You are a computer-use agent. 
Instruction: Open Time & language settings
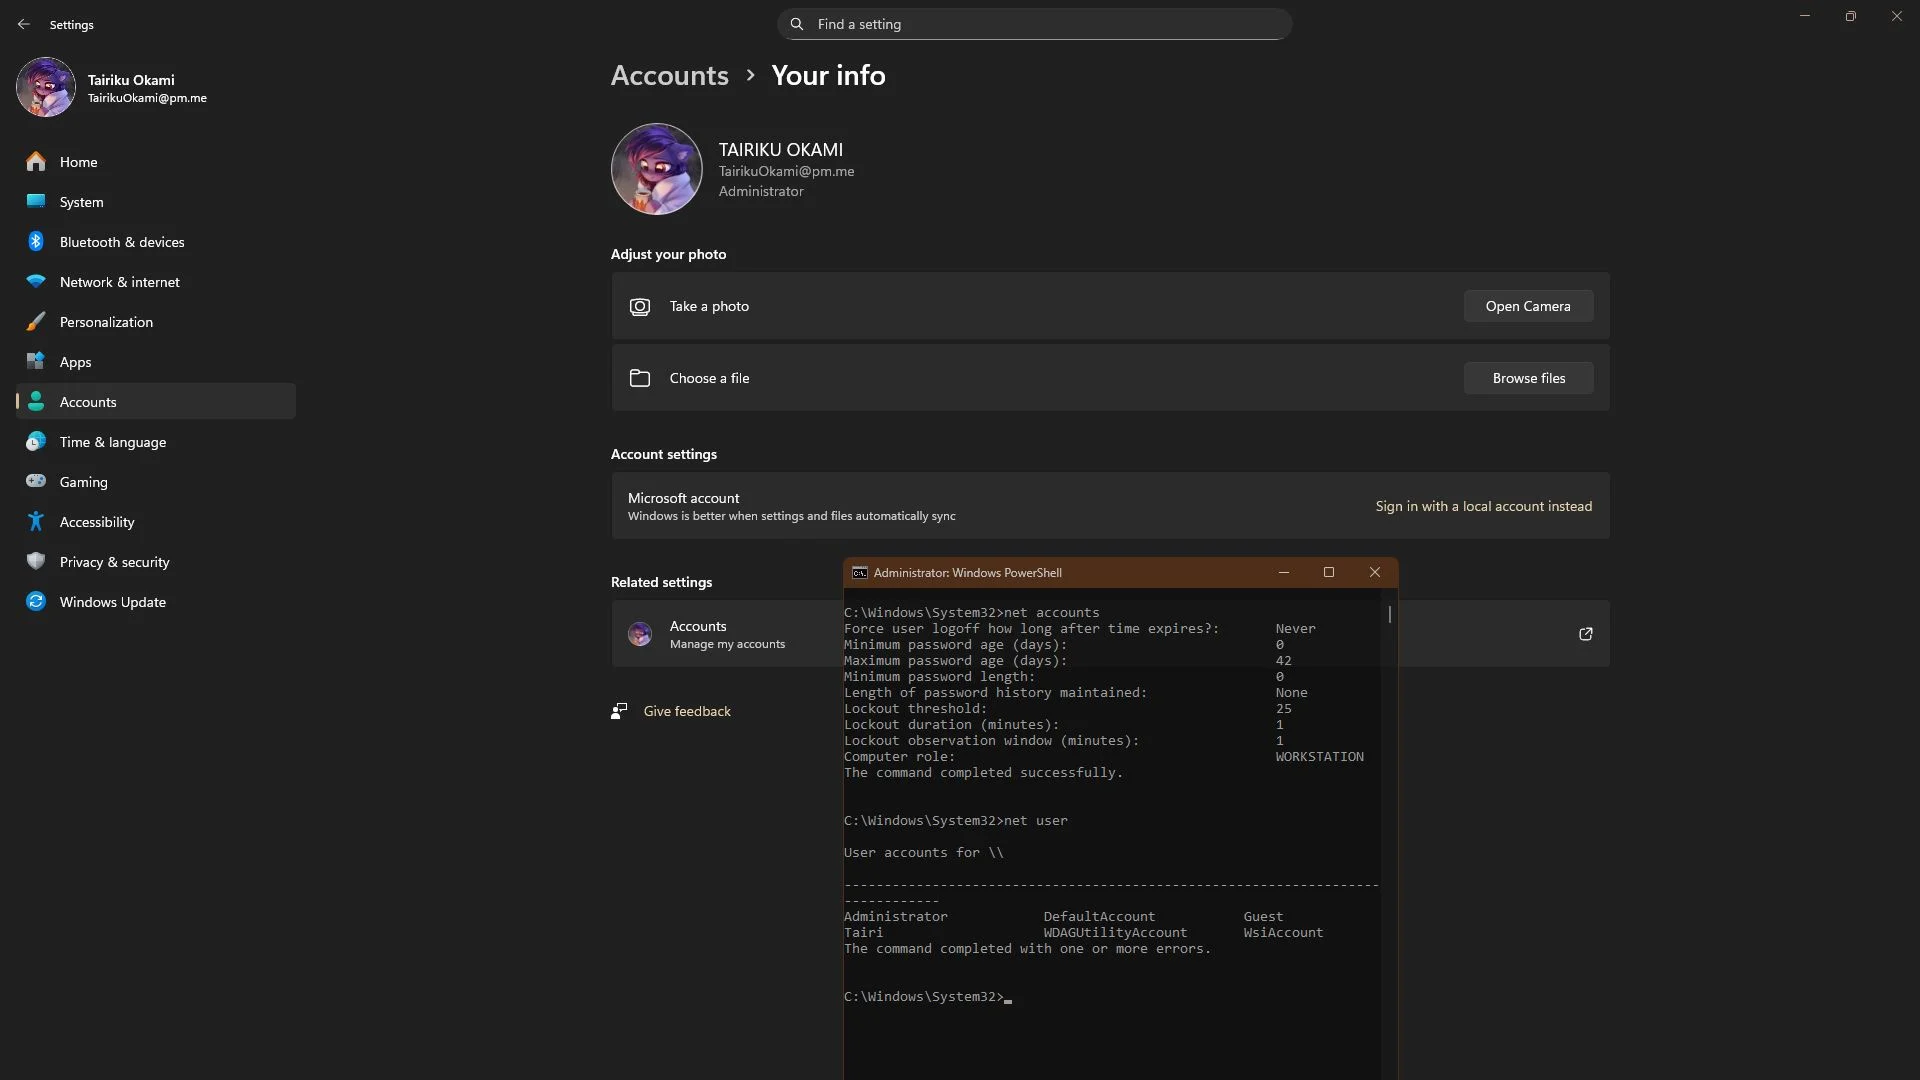click(156, 442)
